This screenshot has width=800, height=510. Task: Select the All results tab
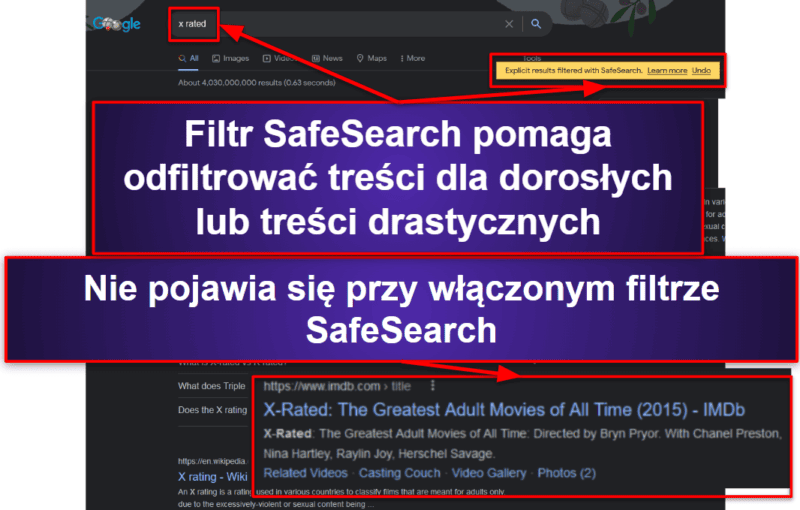[x=188, y=59]
